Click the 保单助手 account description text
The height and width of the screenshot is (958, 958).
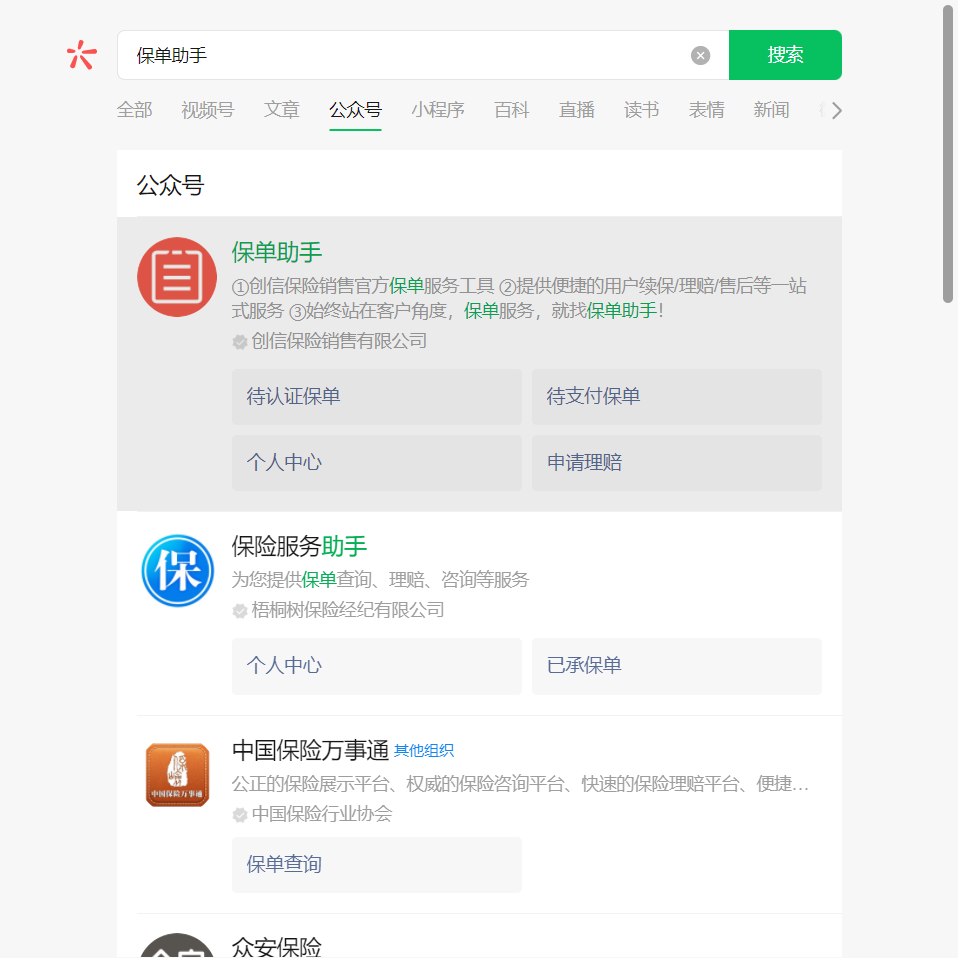click(x=519, y=298)
